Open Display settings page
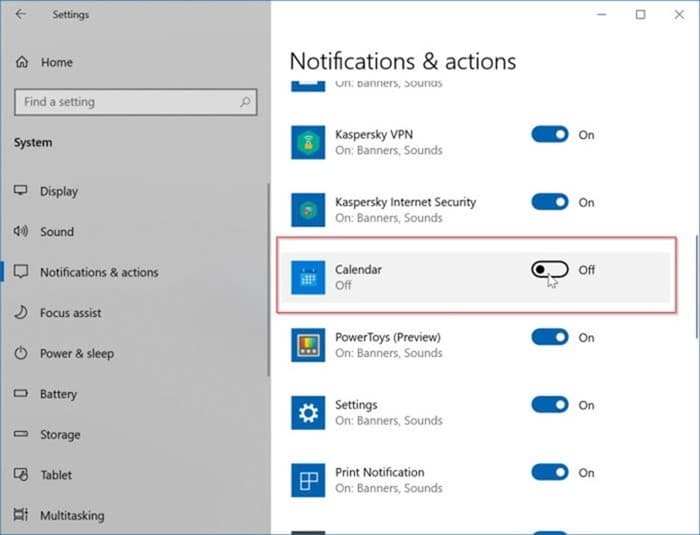The width and height of the screenshot is (700, 535). tap(59, 191)
